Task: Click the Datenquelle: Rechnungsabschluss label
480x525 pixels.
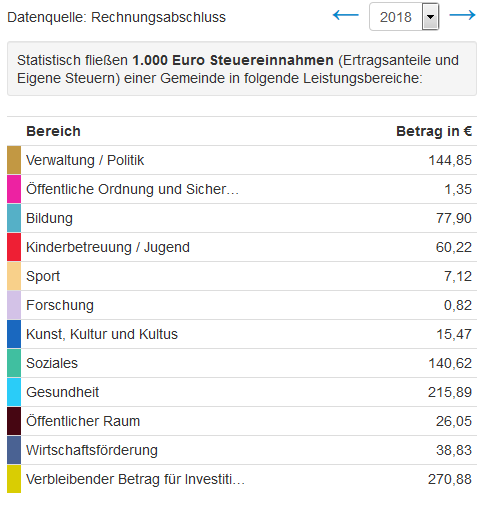Action: click(x=116, y=17)
